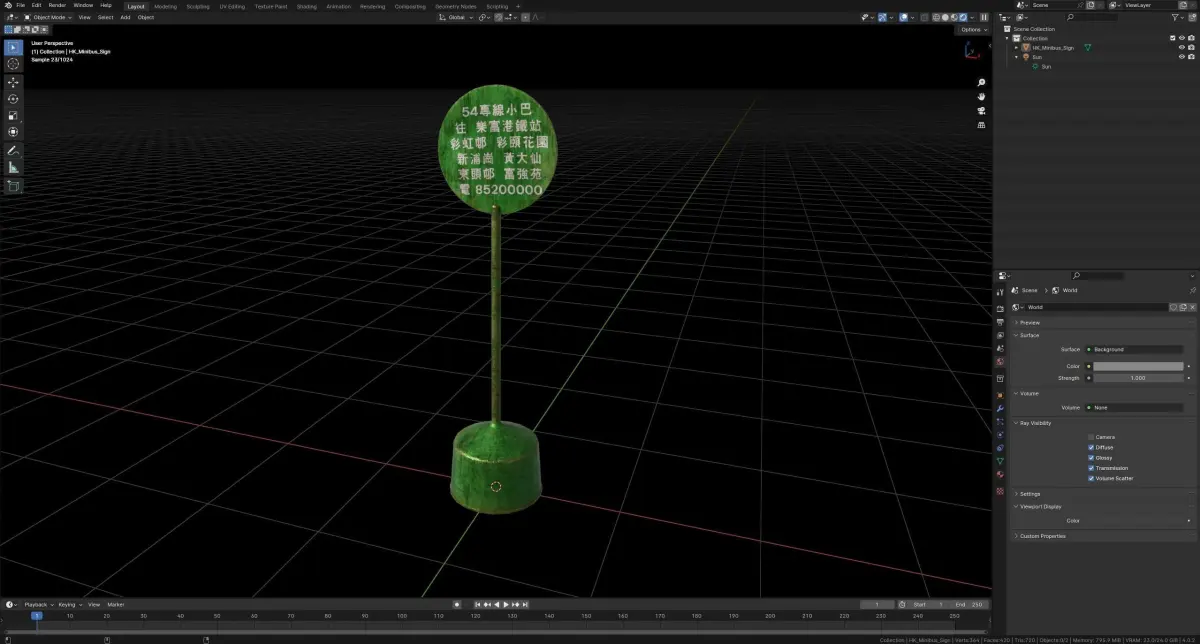Open the Tool properties tab
This screenshot has width=1200, height=644.
click(1000, 291)
